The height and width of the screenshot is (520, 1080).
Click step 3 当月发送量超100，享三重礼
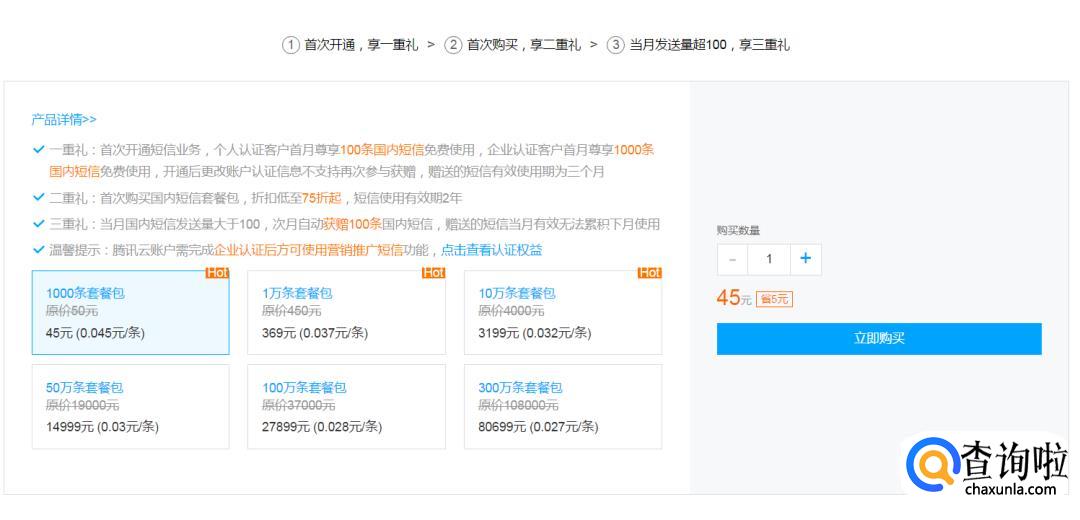click(699, 45)
